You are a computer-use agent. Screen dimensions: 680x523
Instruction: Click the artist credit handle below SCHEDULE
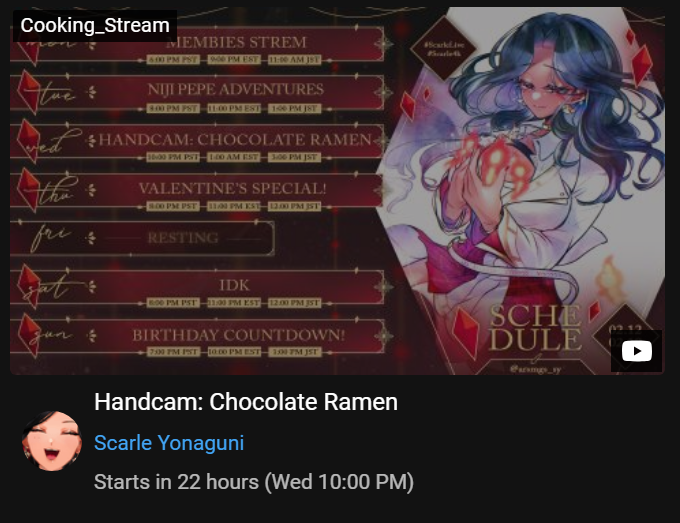coord(535,369)
